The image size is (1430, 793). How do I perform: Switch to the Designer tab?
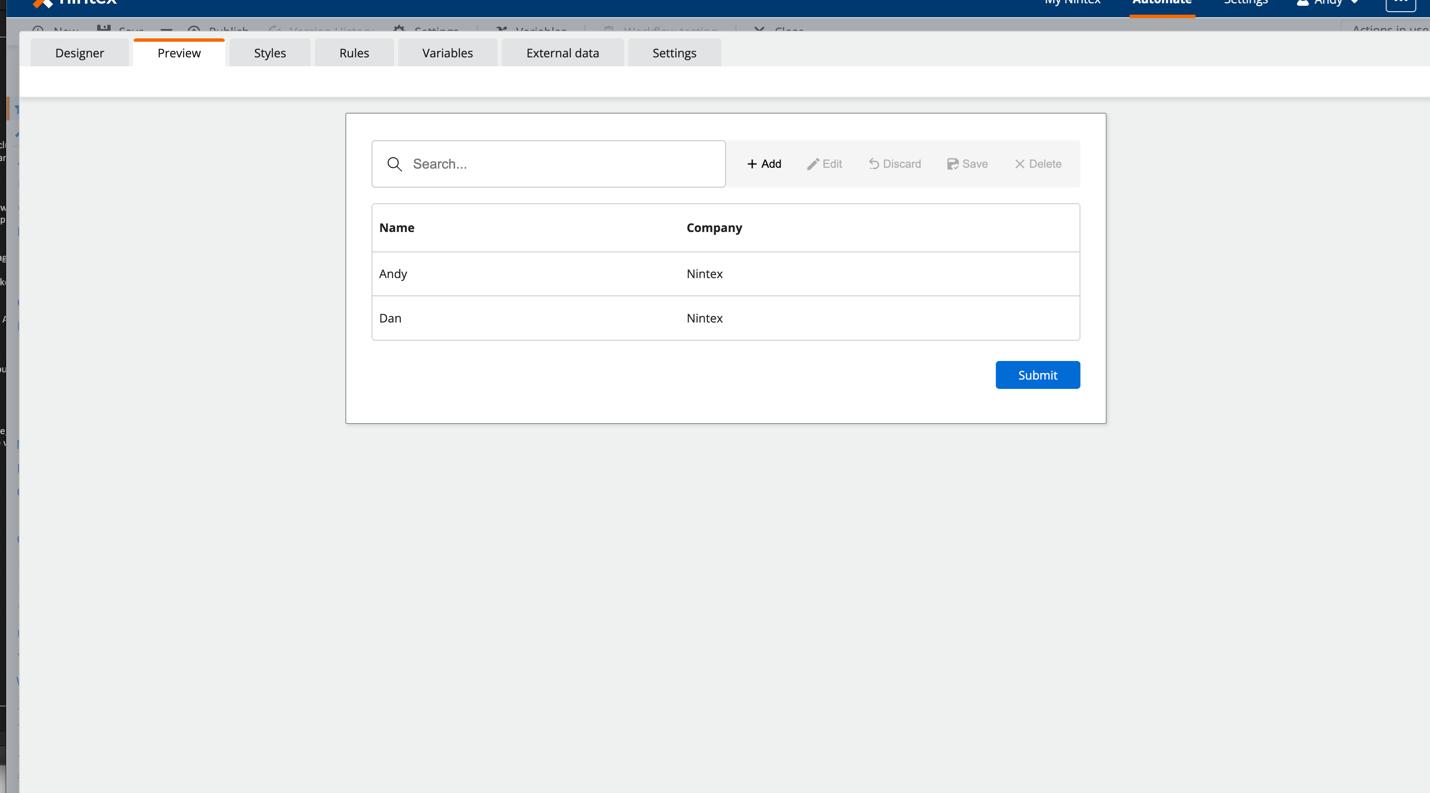pyautogui.click(x=79, y=53)
